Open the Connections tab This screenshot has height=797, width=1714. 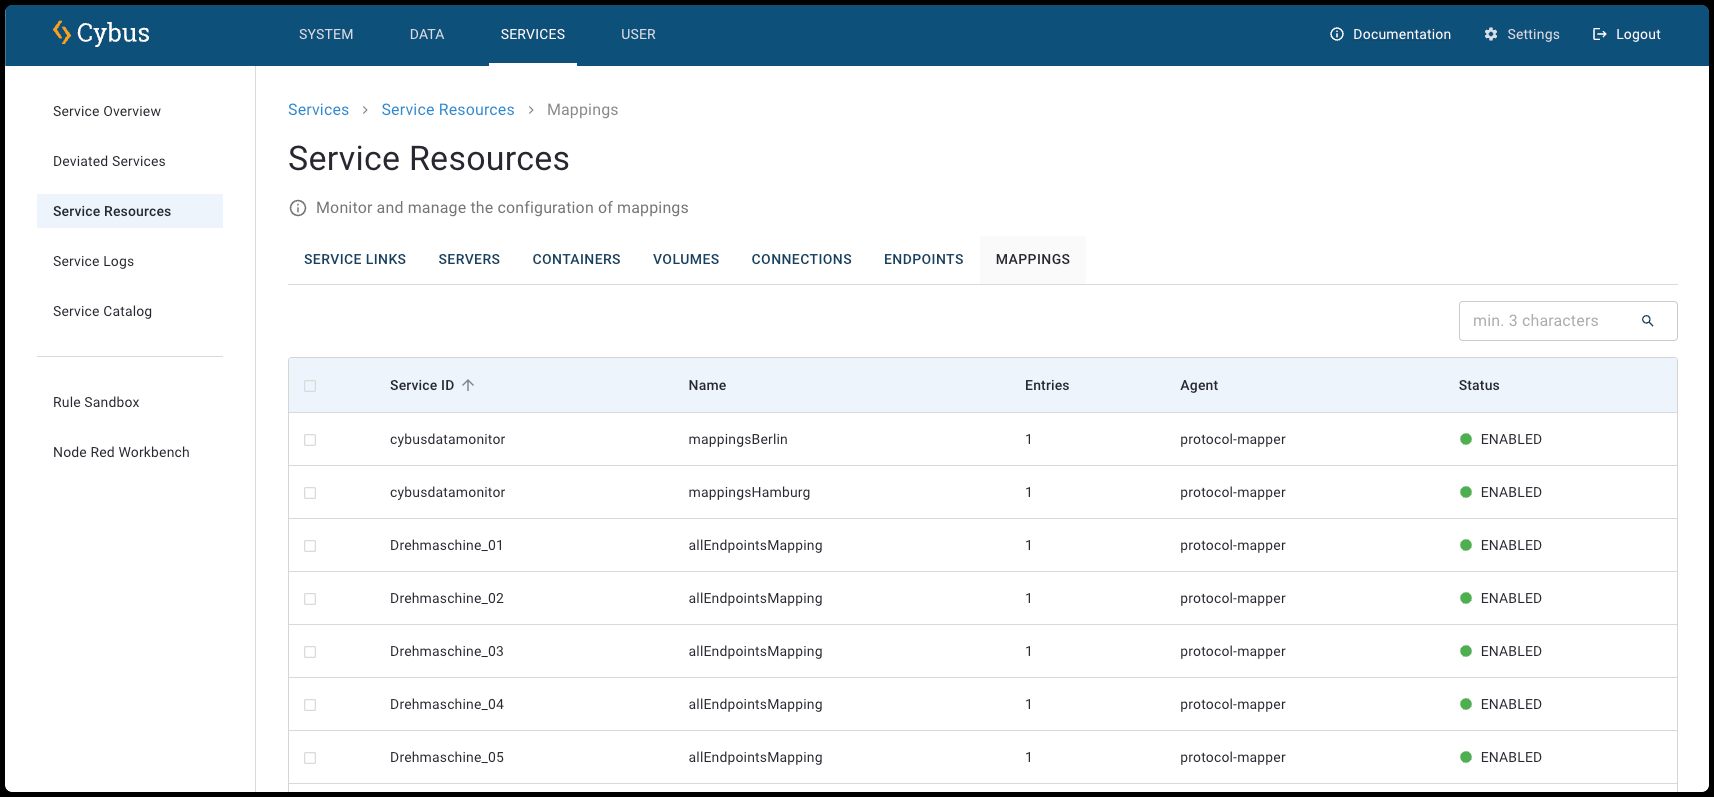pos(801,259)
